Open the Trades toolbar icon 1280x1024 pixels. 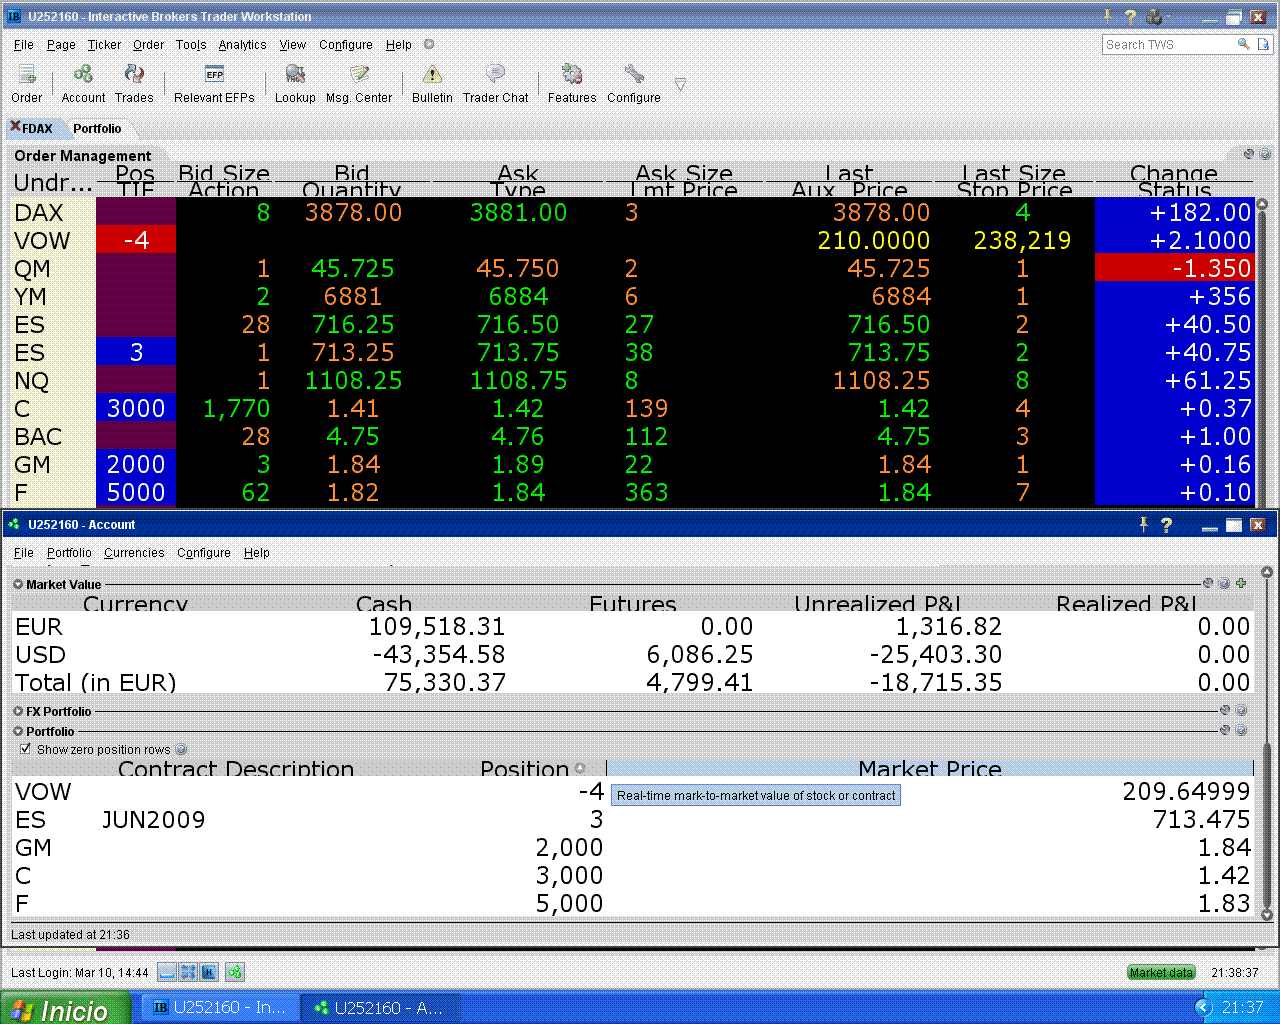[134, 83]
